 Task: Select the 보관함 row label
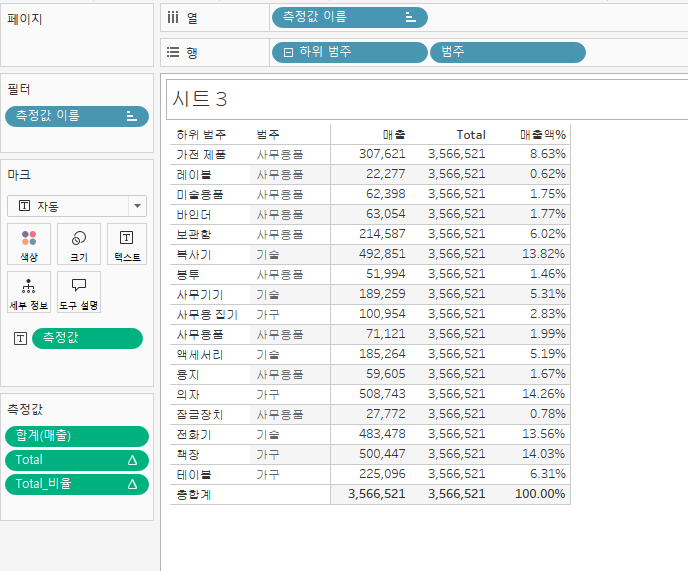coord(194,234)
